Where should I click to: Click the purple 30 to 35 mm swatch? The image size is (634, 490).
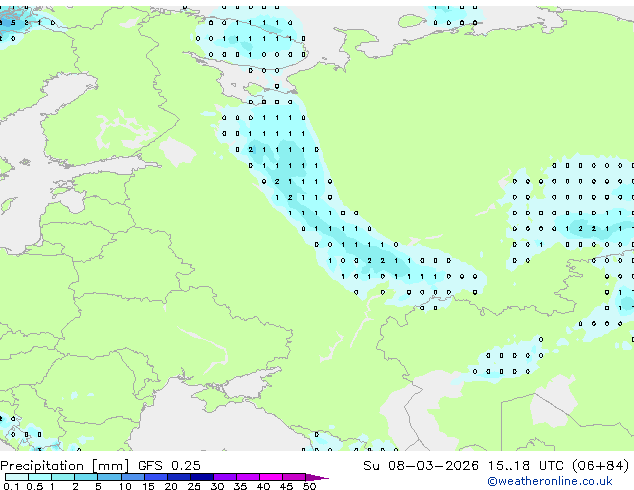coord(224,477)
